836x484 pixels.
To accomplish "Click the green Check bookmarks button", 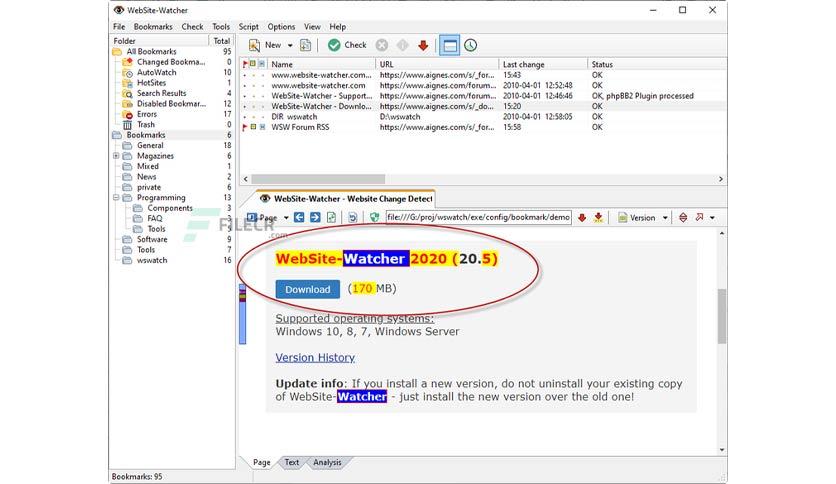I will pyautogui.click(x=347, y=45).
